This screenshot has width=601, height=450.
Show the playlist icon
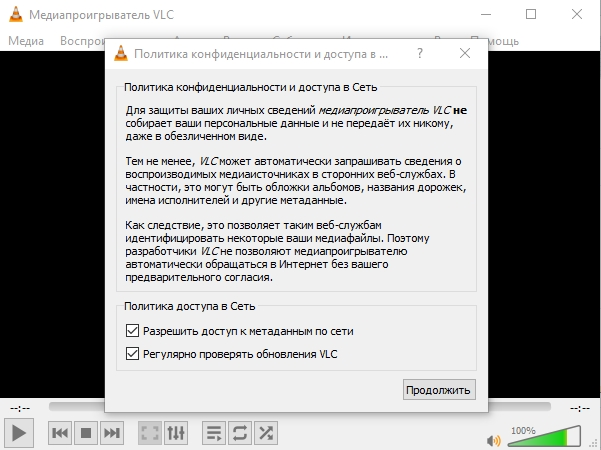point(213,433)
